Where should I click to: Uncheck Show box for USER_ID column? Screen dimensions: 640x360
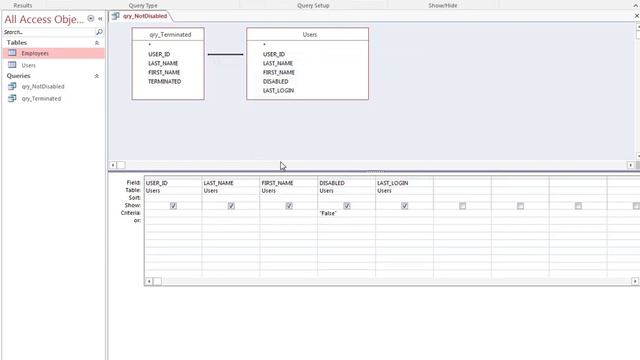pos(173,206)
